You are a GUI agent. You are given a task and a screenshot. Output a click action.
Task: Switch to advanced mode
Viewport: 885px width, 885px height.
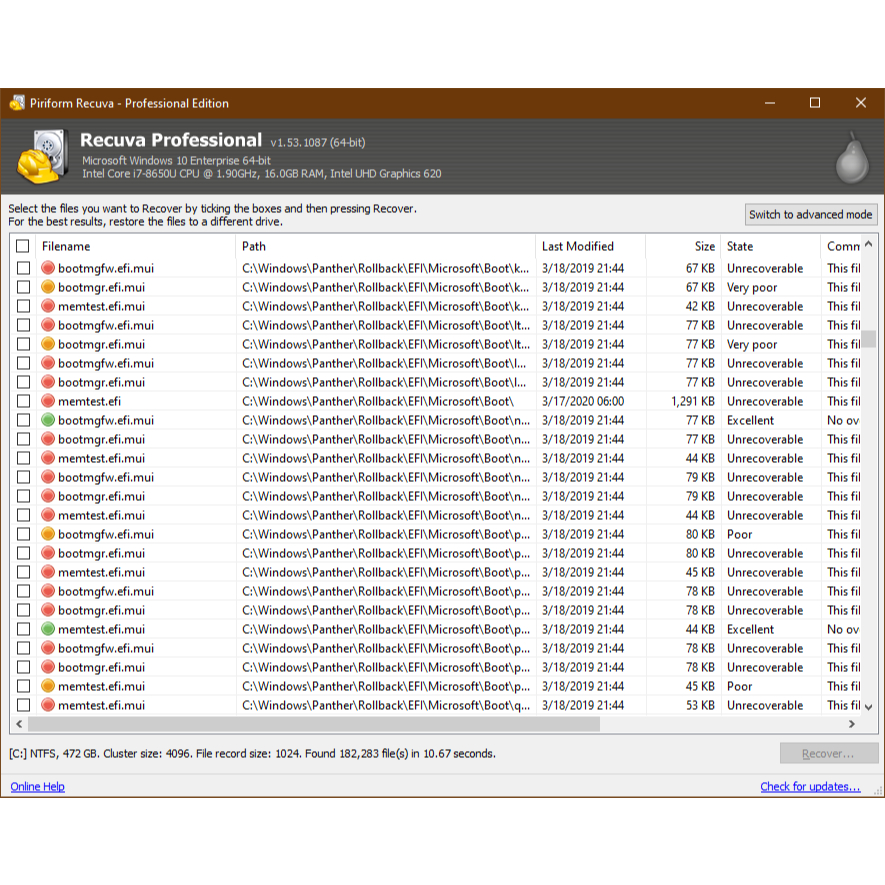pos(811,214)
